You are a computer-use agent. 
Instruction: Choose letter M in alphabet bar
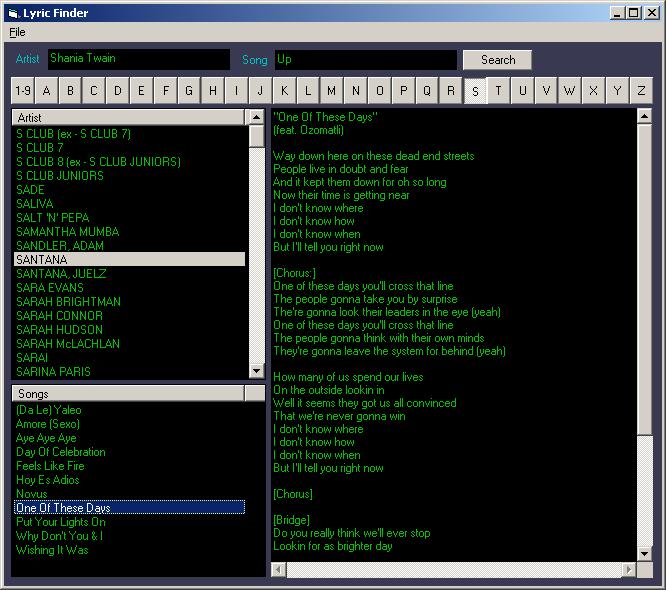[x=332, y=91]
